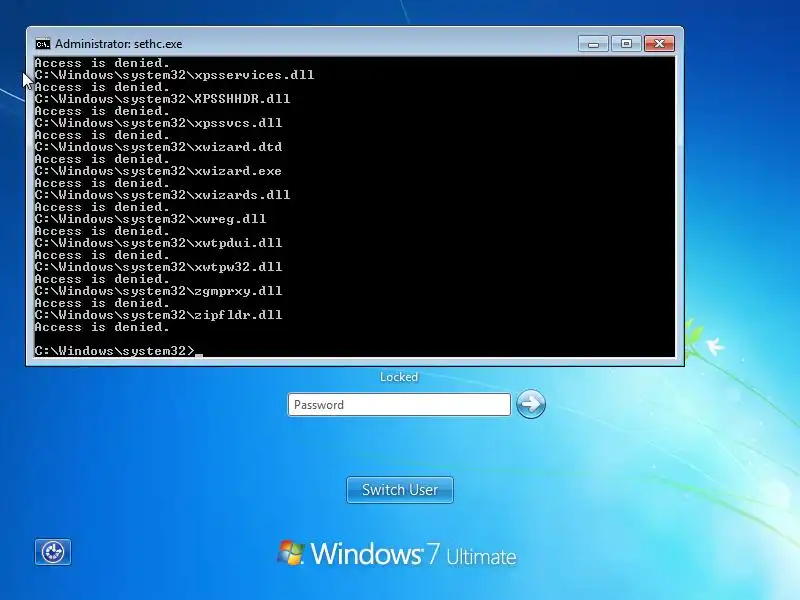
Task: Click the xpssvcs.dll path line
Action: [158, 123]
